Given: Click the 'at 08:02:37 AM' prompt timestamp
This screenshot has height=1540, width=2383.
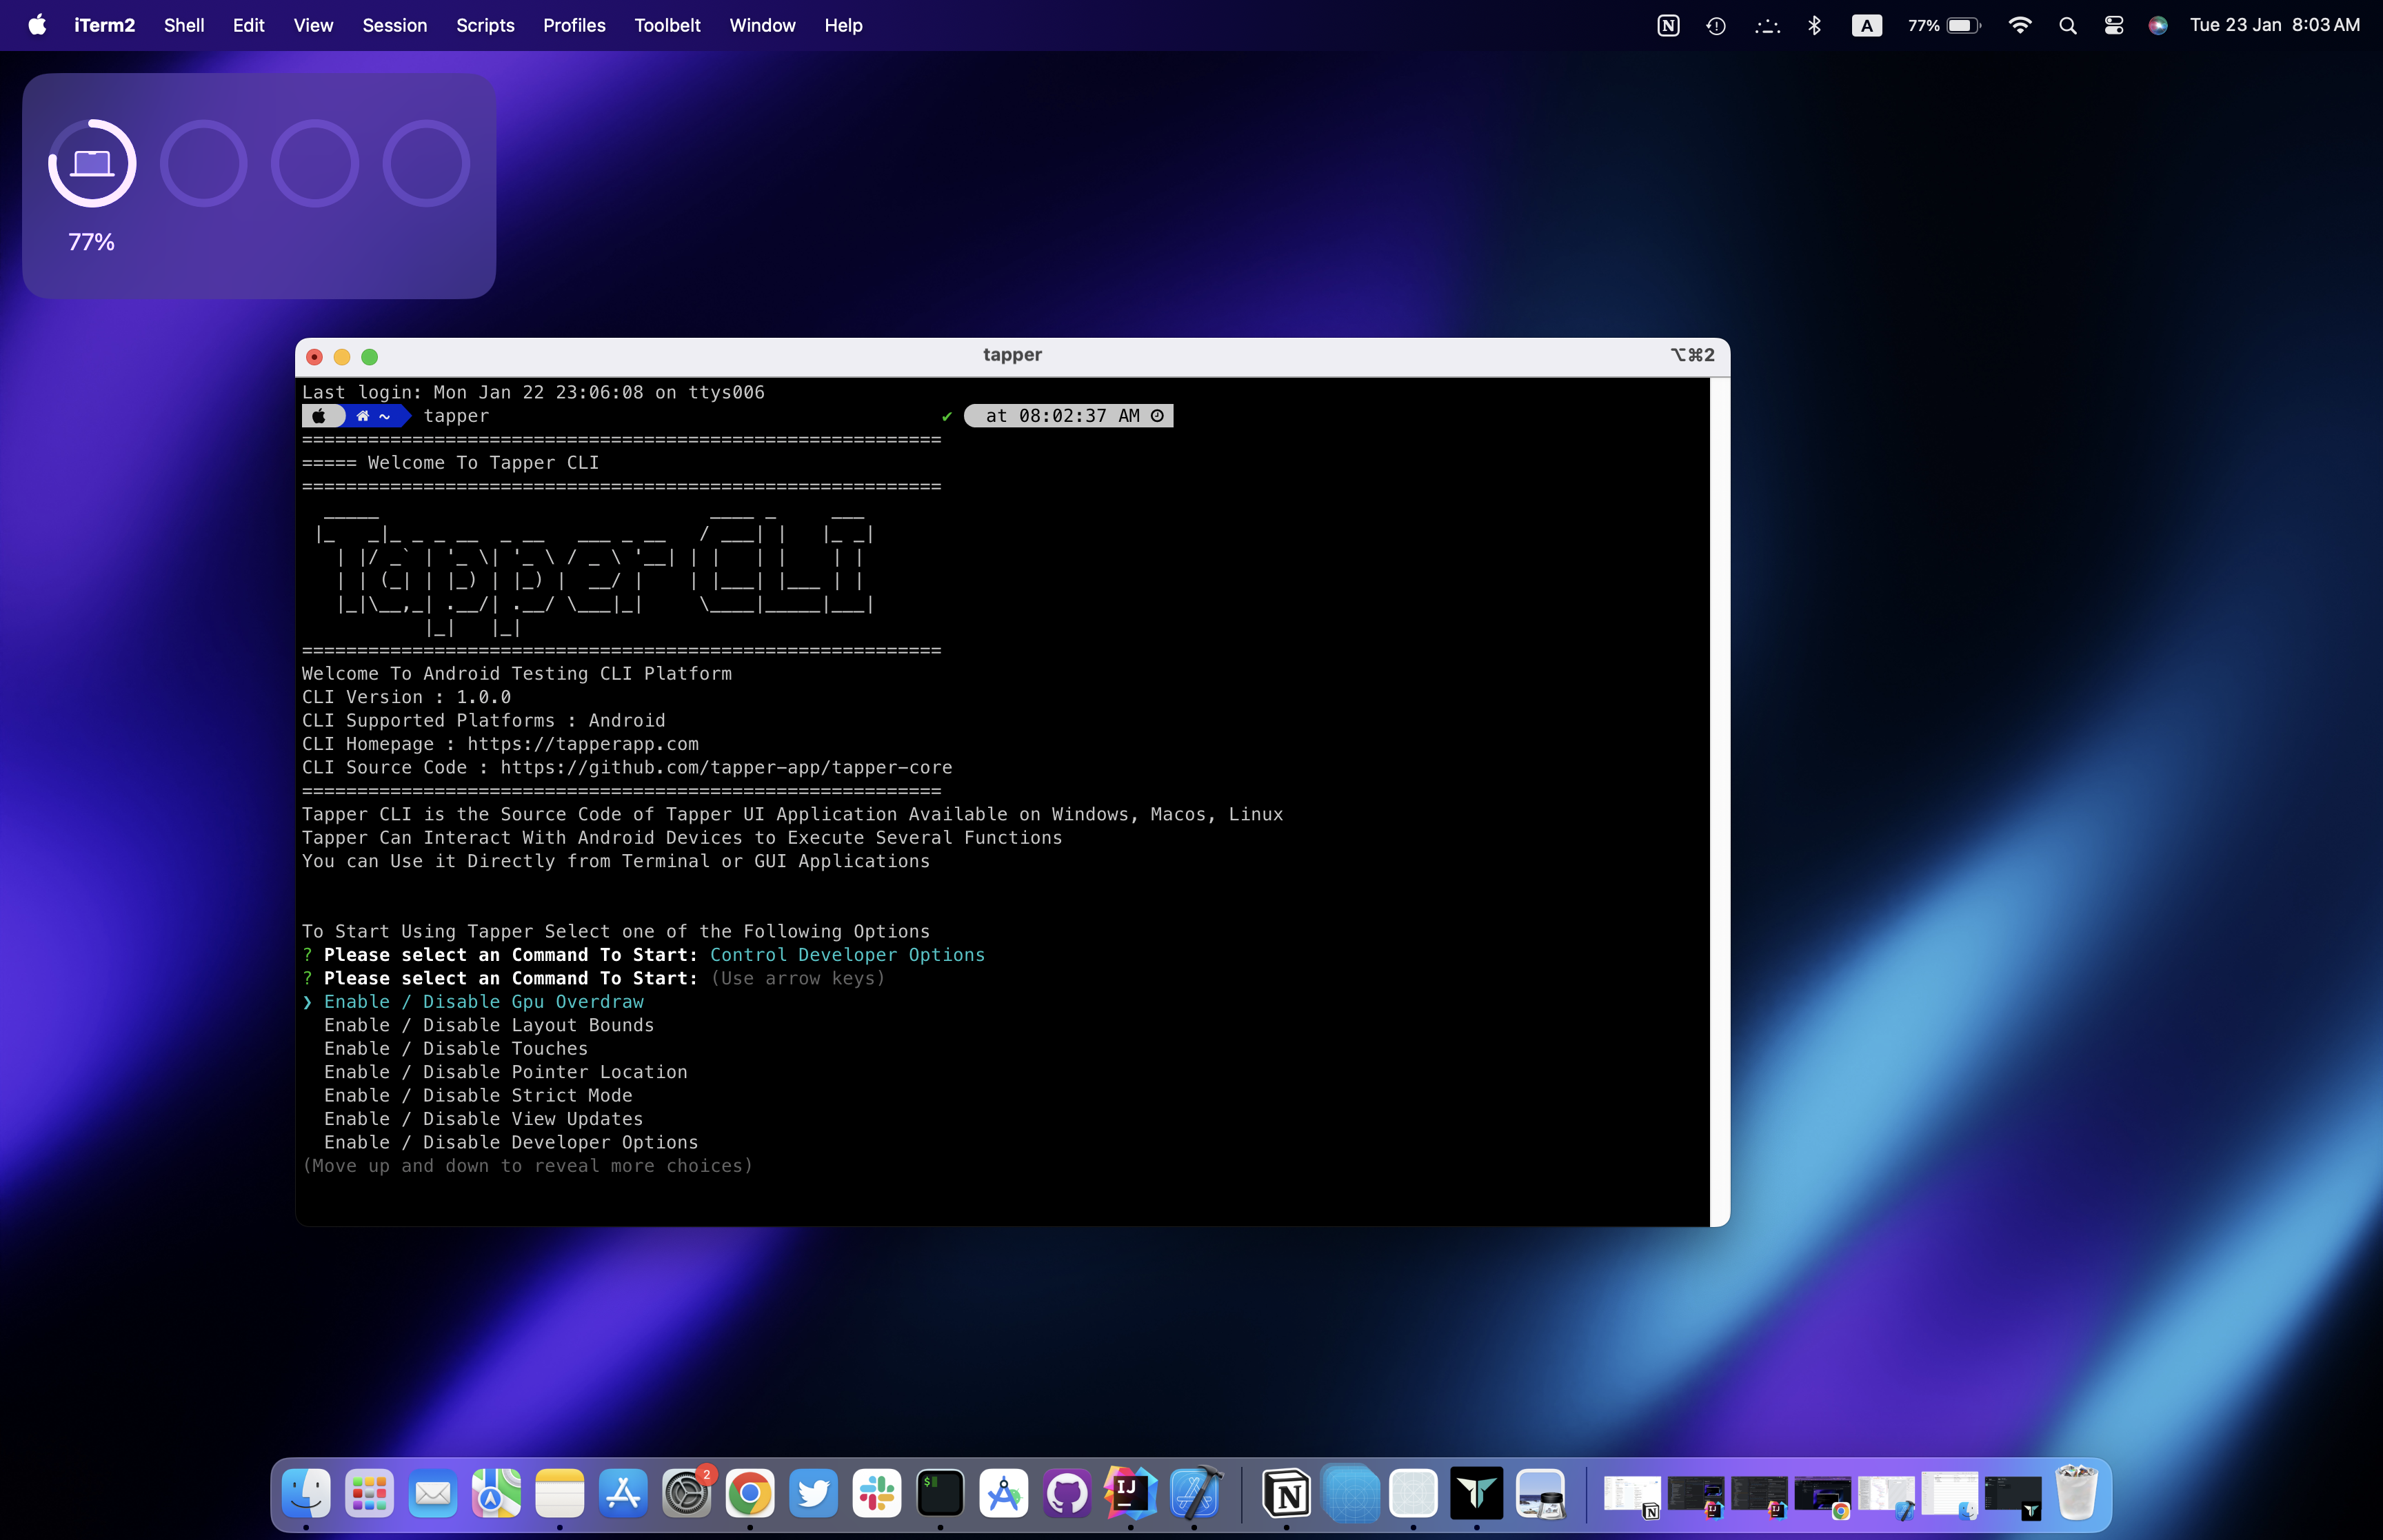Looking at the screenshot, I should tap(1068, 416).
